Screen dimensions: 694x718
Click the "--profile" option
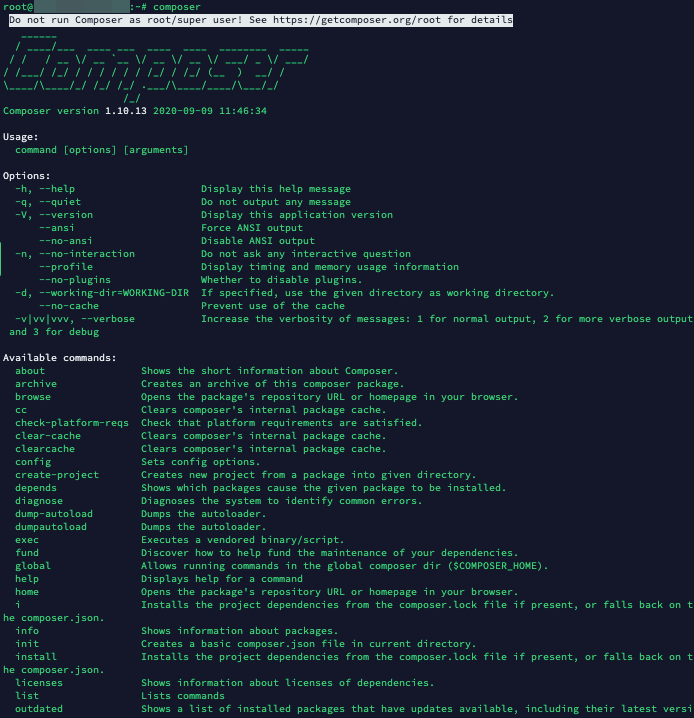tap(66, 267)
